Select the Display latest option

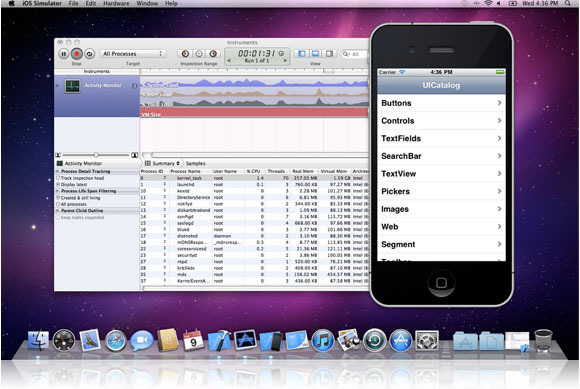pos(71,185)
